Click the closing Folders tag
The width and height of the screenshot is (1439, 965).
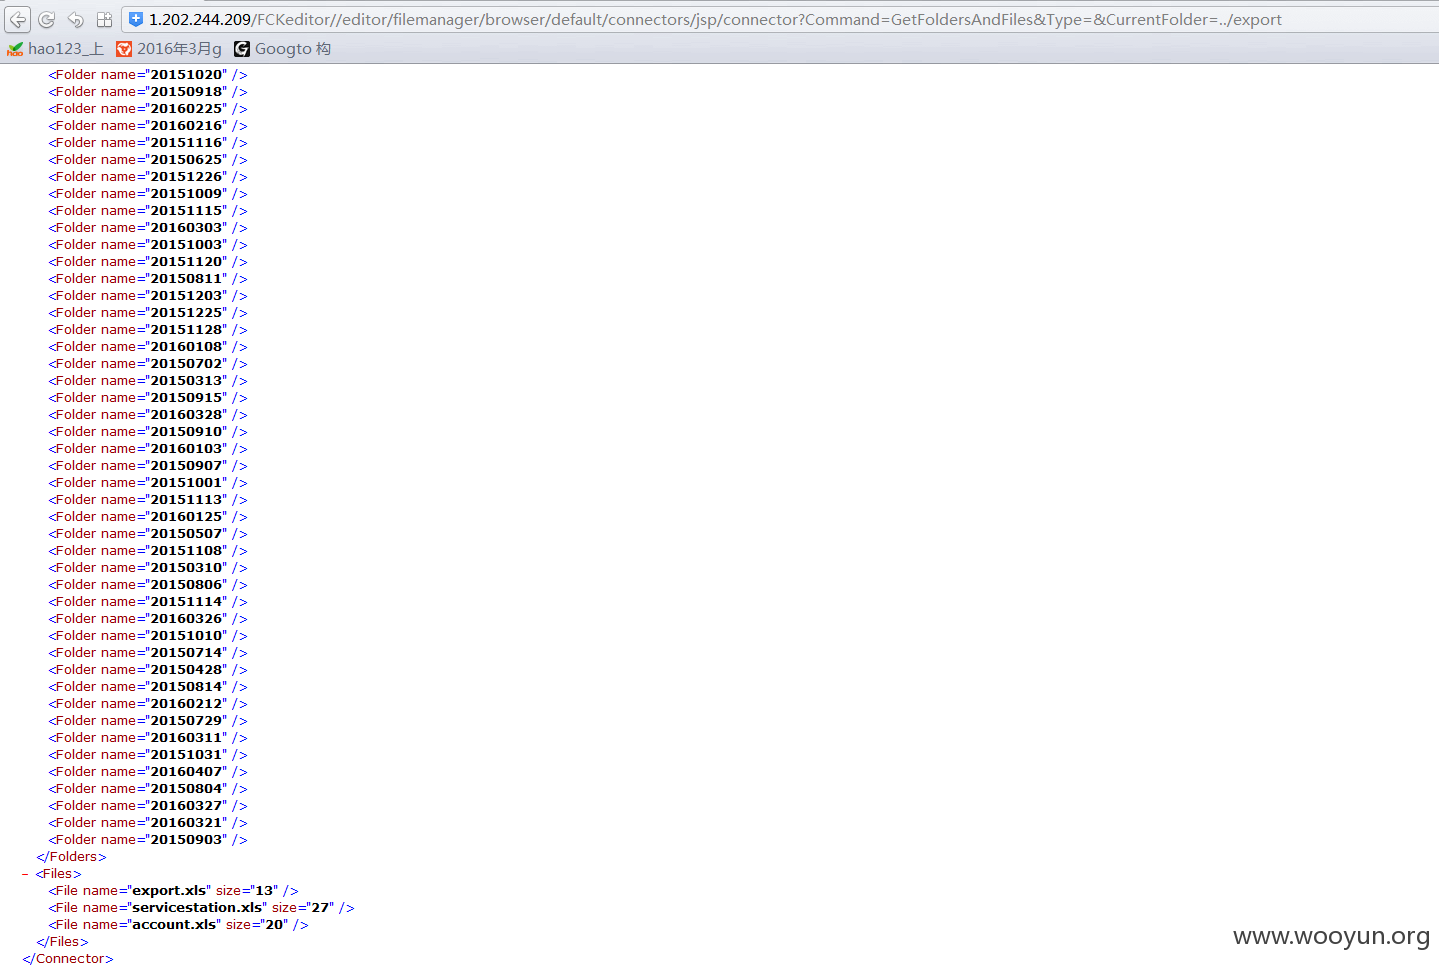click(71, 857)
